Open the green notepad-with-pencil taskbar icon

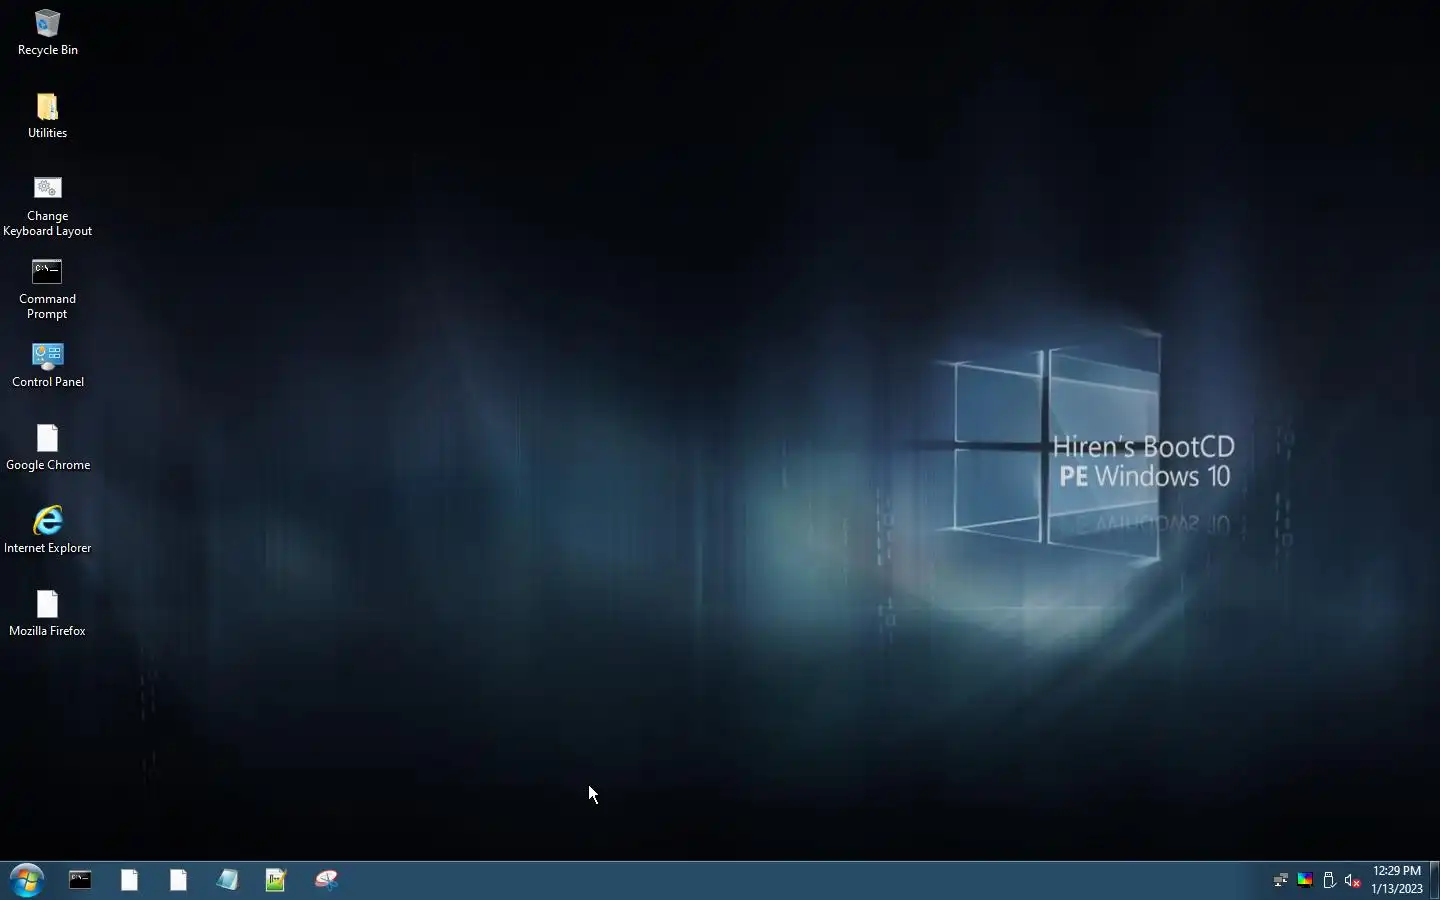276,880
